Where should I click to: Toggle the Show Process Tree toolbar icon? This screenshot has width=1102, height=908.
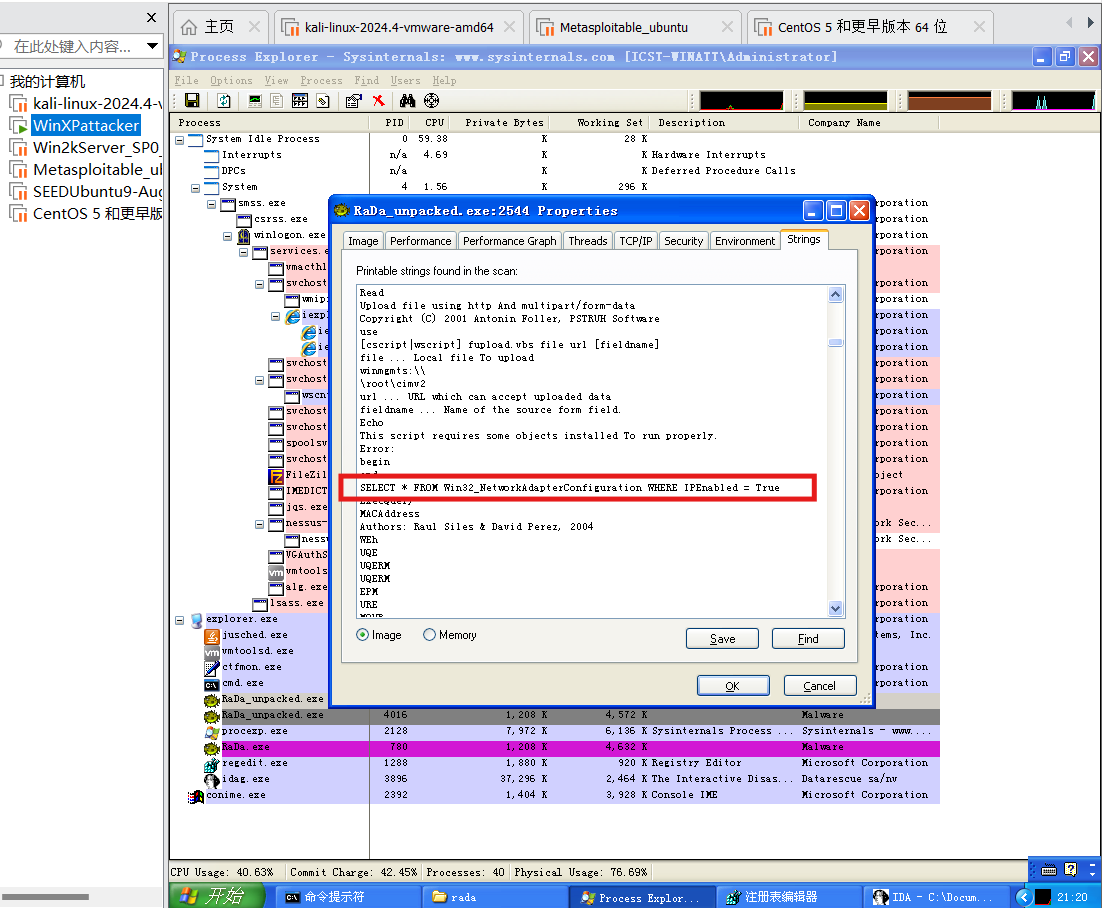[x=277, y=100]
